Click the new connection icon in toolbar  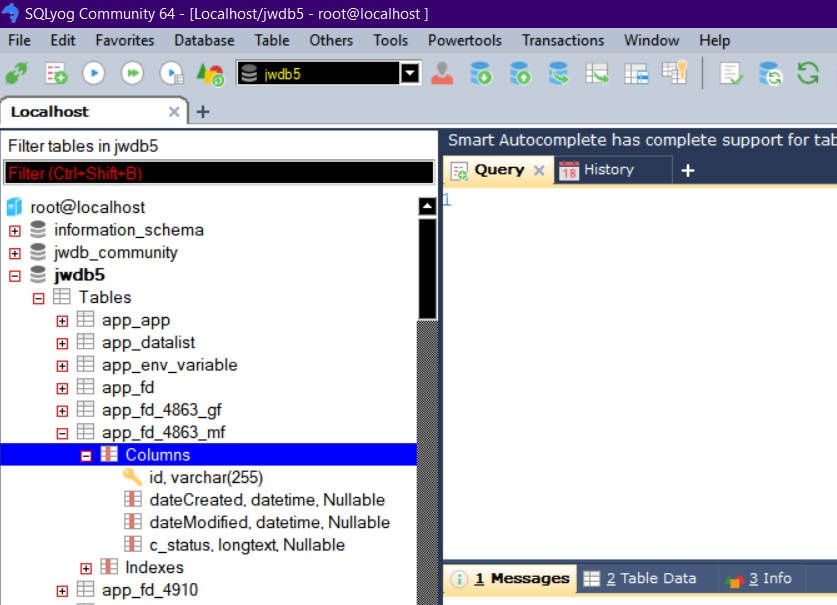pyautogui.click(x=17, y=73)
